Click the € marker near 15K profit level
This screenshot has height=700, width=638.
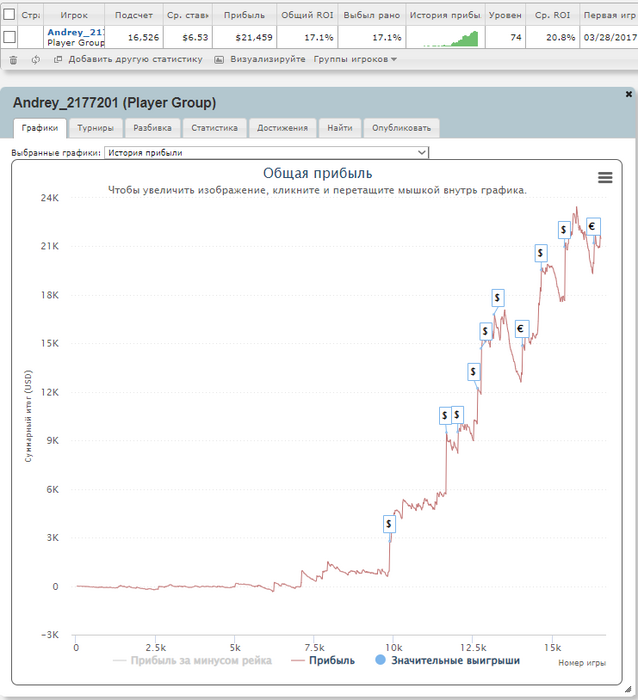tap(521, 329)
